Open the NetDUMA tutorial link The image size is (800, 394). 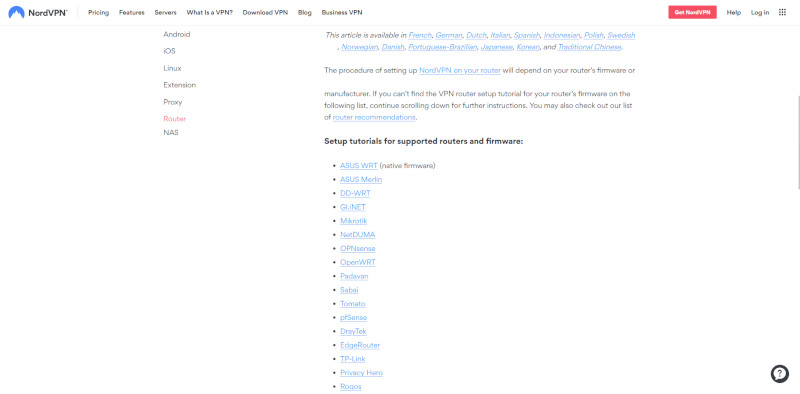(358, 235)
